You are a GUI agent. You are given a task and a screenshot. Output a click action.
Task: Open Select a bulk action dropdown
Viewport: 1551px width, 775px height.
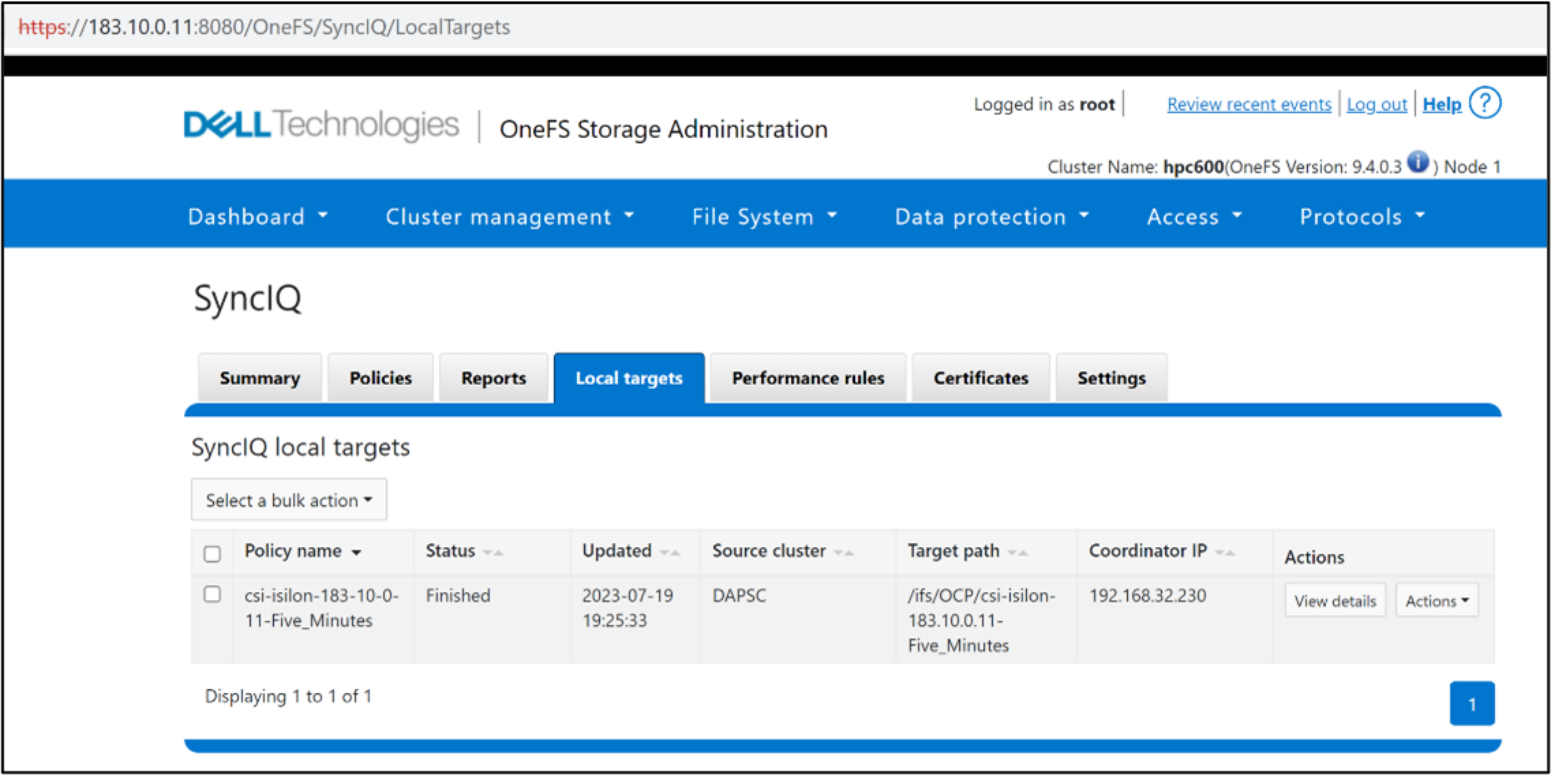pyautogui.click(x=289, y=500)
